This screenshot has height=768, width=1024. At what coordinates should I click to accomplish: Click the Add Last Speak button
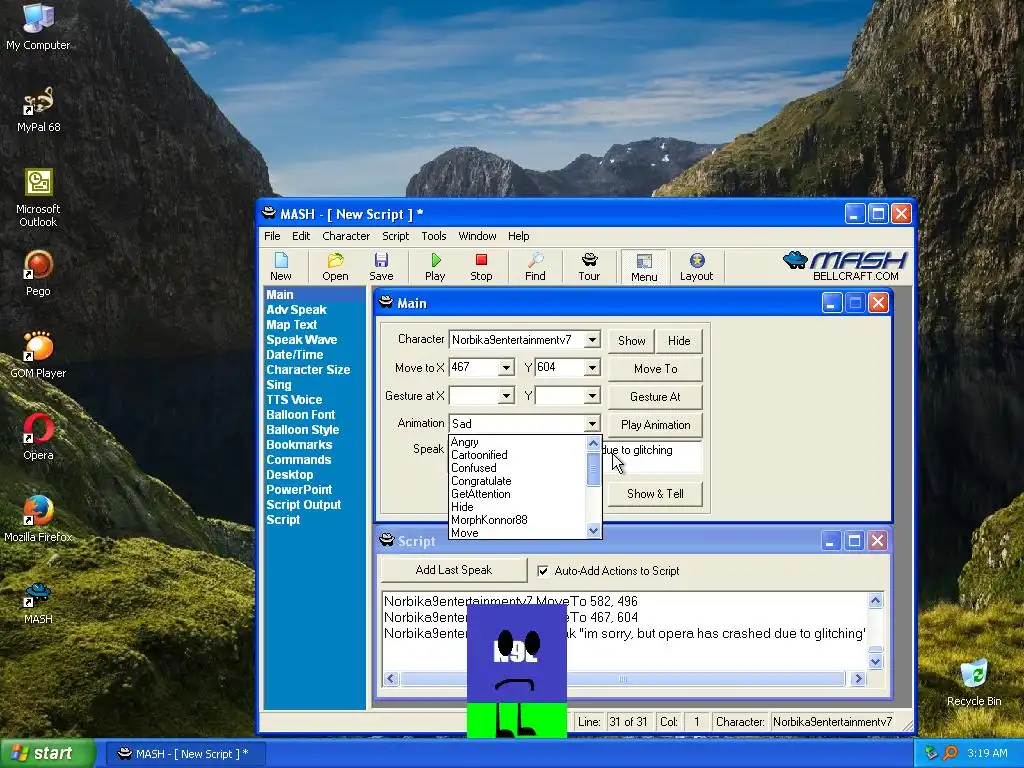pyautogui.click(x=454, y=570)
